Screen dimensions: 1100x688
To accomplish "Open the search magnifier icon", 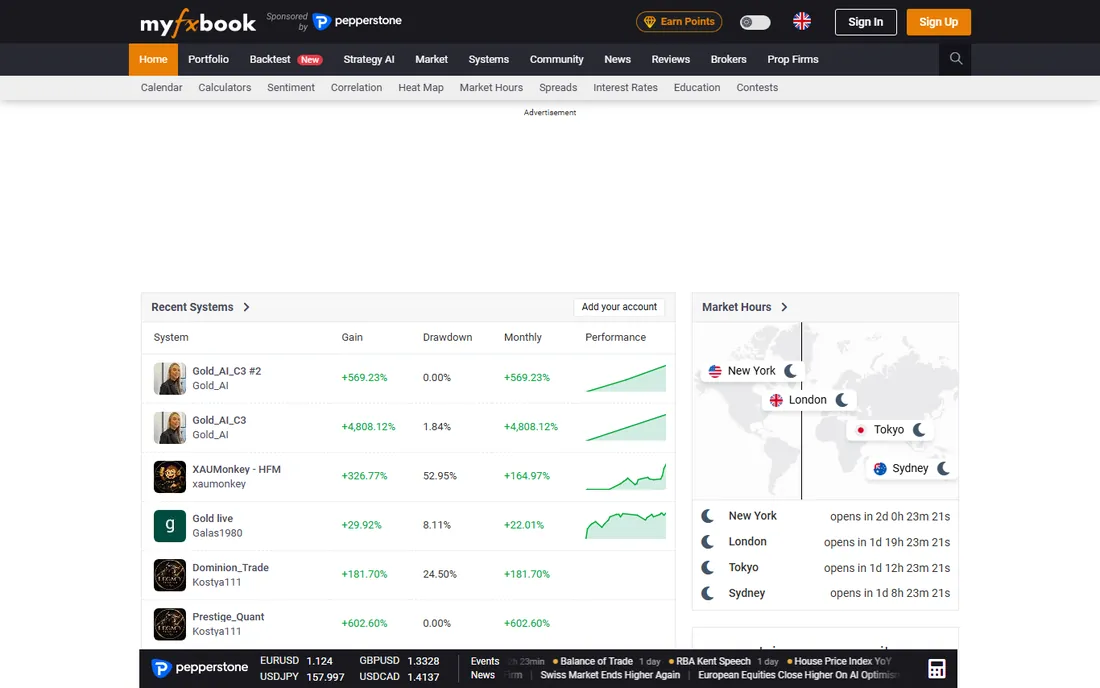I will pyautogui.click(x=955, y=59).
